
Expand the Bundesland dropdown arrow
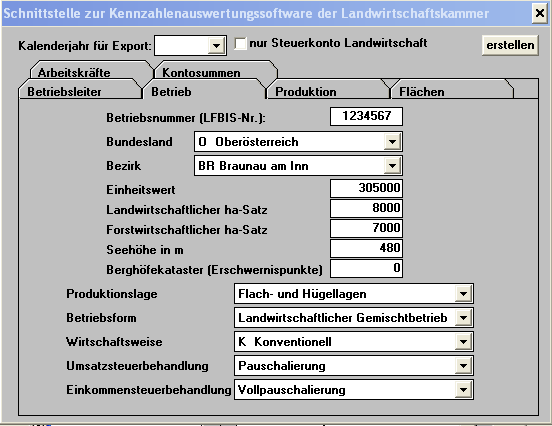point(392,142)
